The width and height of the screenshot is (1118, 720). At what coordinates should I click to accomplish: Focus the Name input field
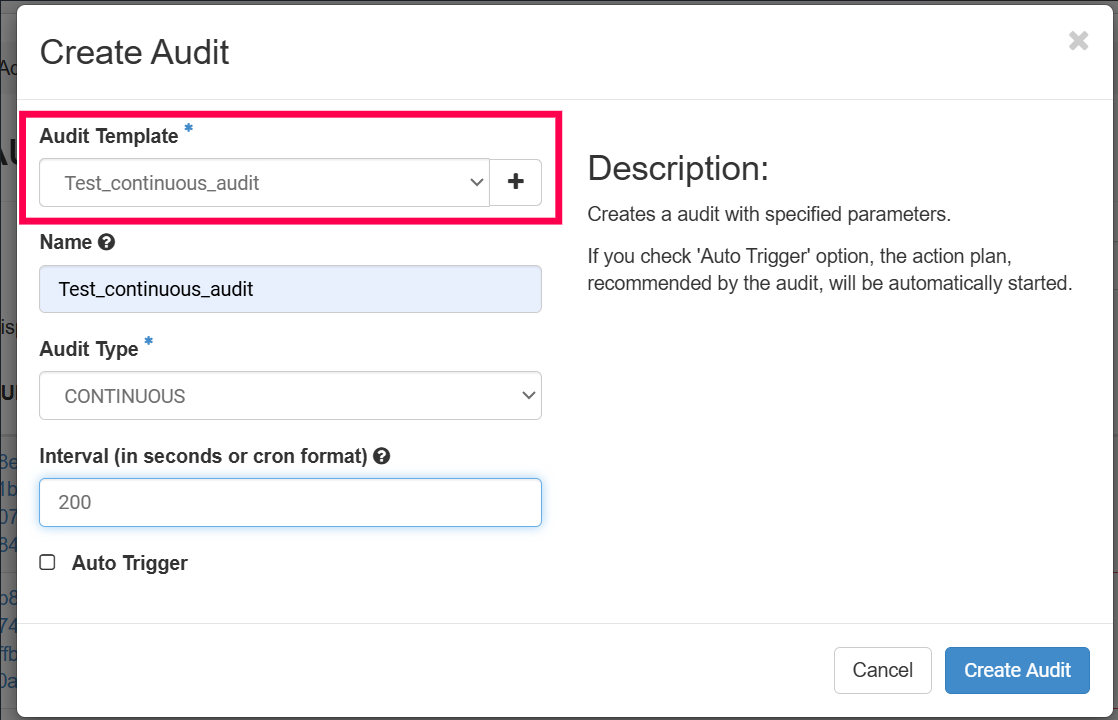[290, 289]
